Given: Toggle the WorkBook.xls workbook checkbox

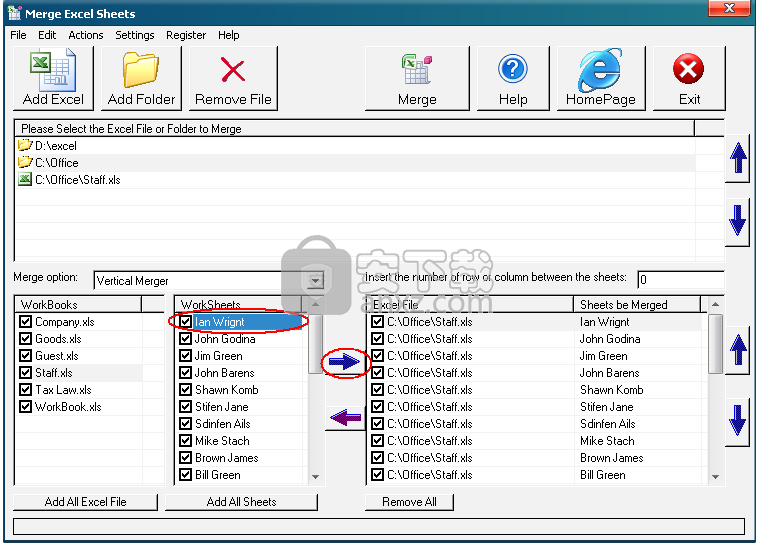Looking at the screenshot, I should coord(25,407).
